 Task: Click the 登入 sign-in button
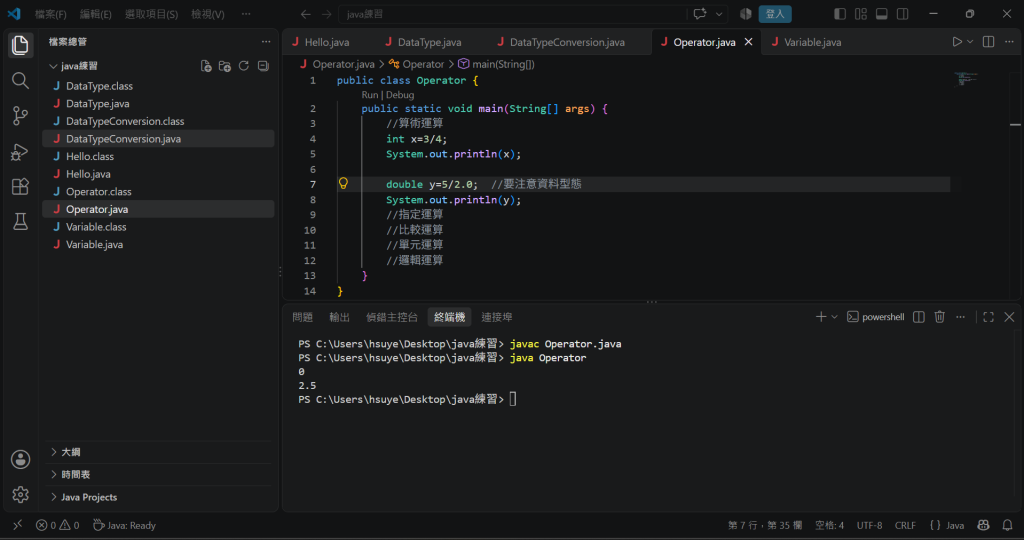(775, 14)
